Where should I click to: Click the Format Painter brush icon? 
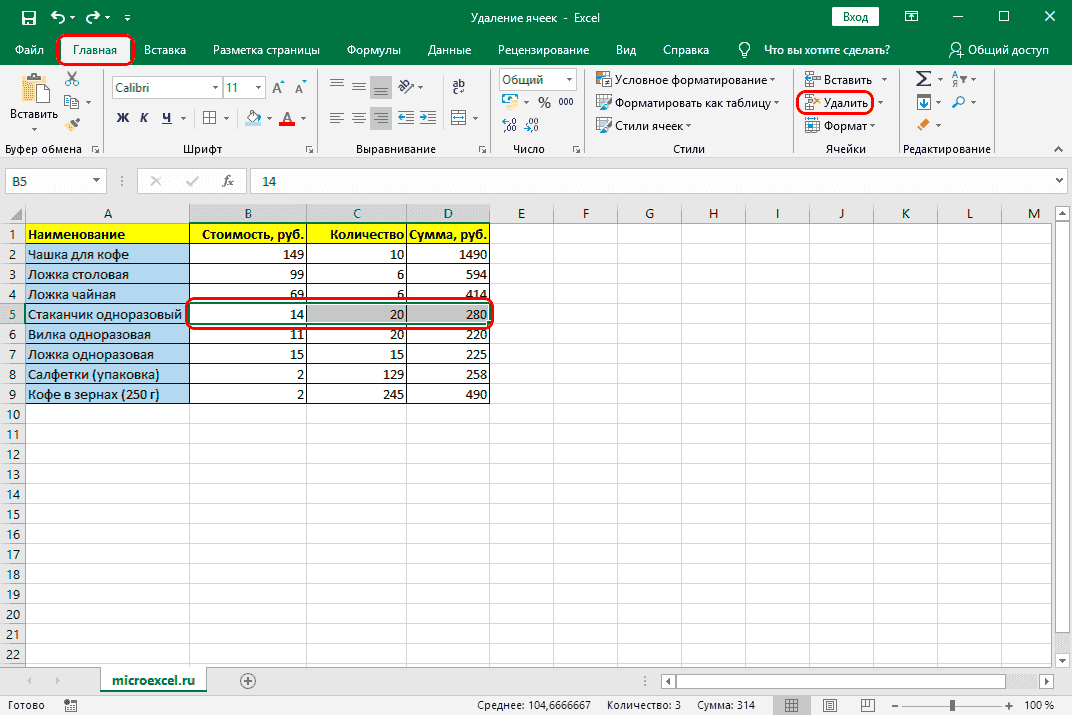click(x=71, y=124)
